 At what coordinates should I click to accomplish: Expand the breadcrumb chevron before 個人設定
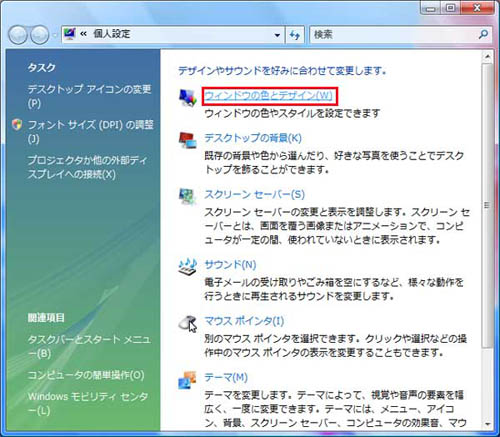(x=83, y=34)
